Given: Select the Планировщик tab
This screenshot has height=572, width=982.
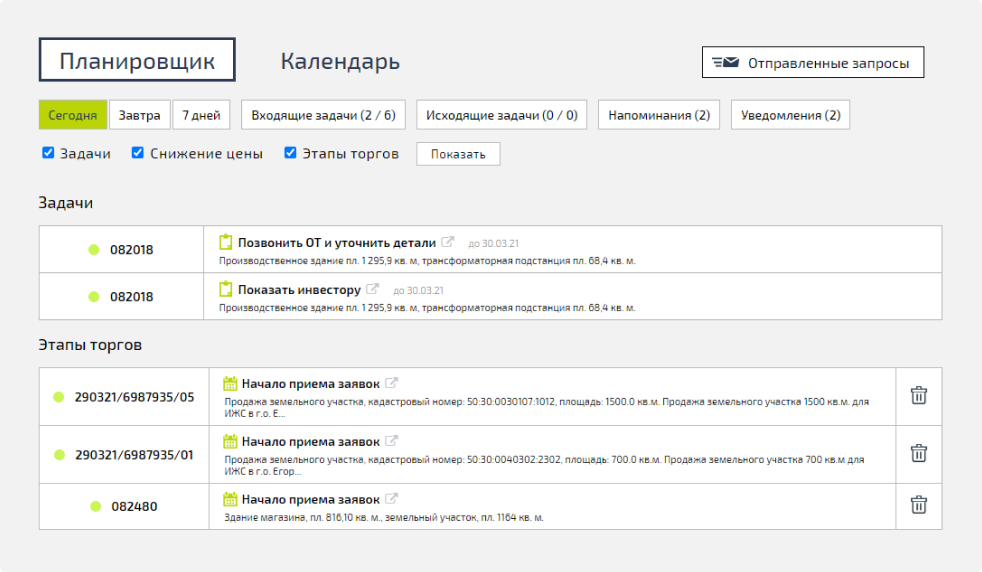Looking at the screenshot, I should pyautogui.click(x=137, y=60).
